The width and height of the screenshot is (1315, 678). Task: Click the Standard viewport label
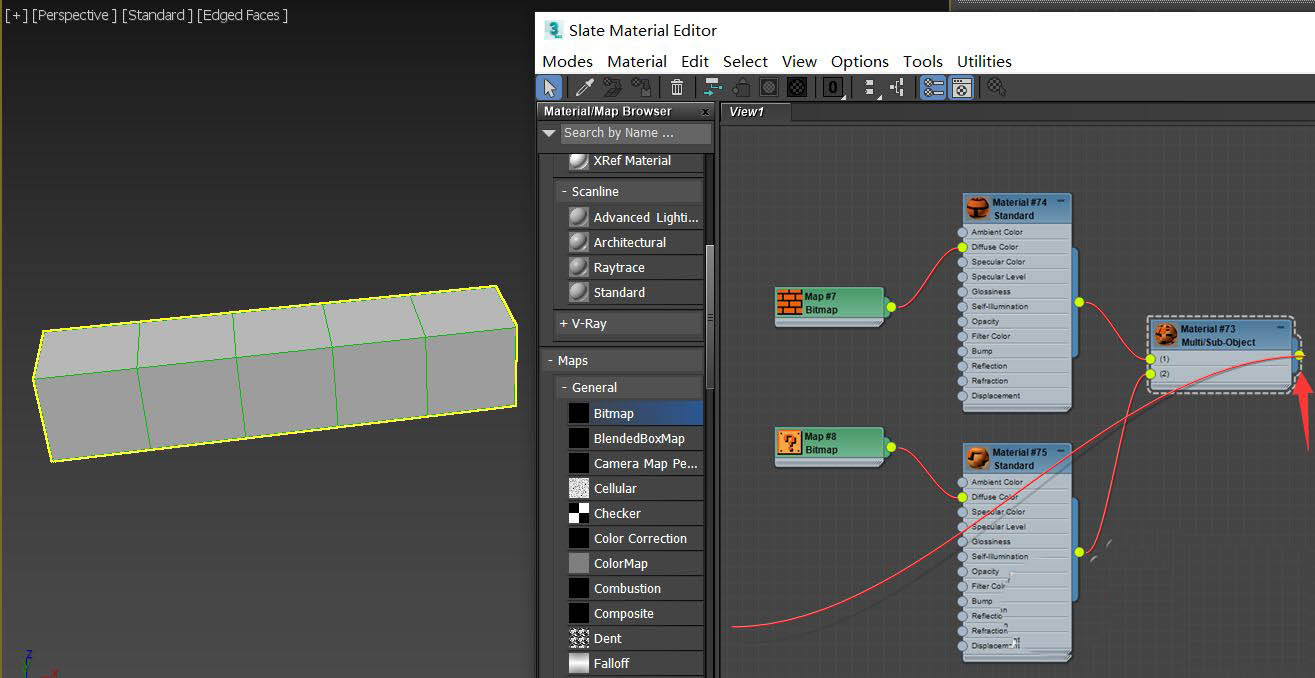click(x=157, y=15)
